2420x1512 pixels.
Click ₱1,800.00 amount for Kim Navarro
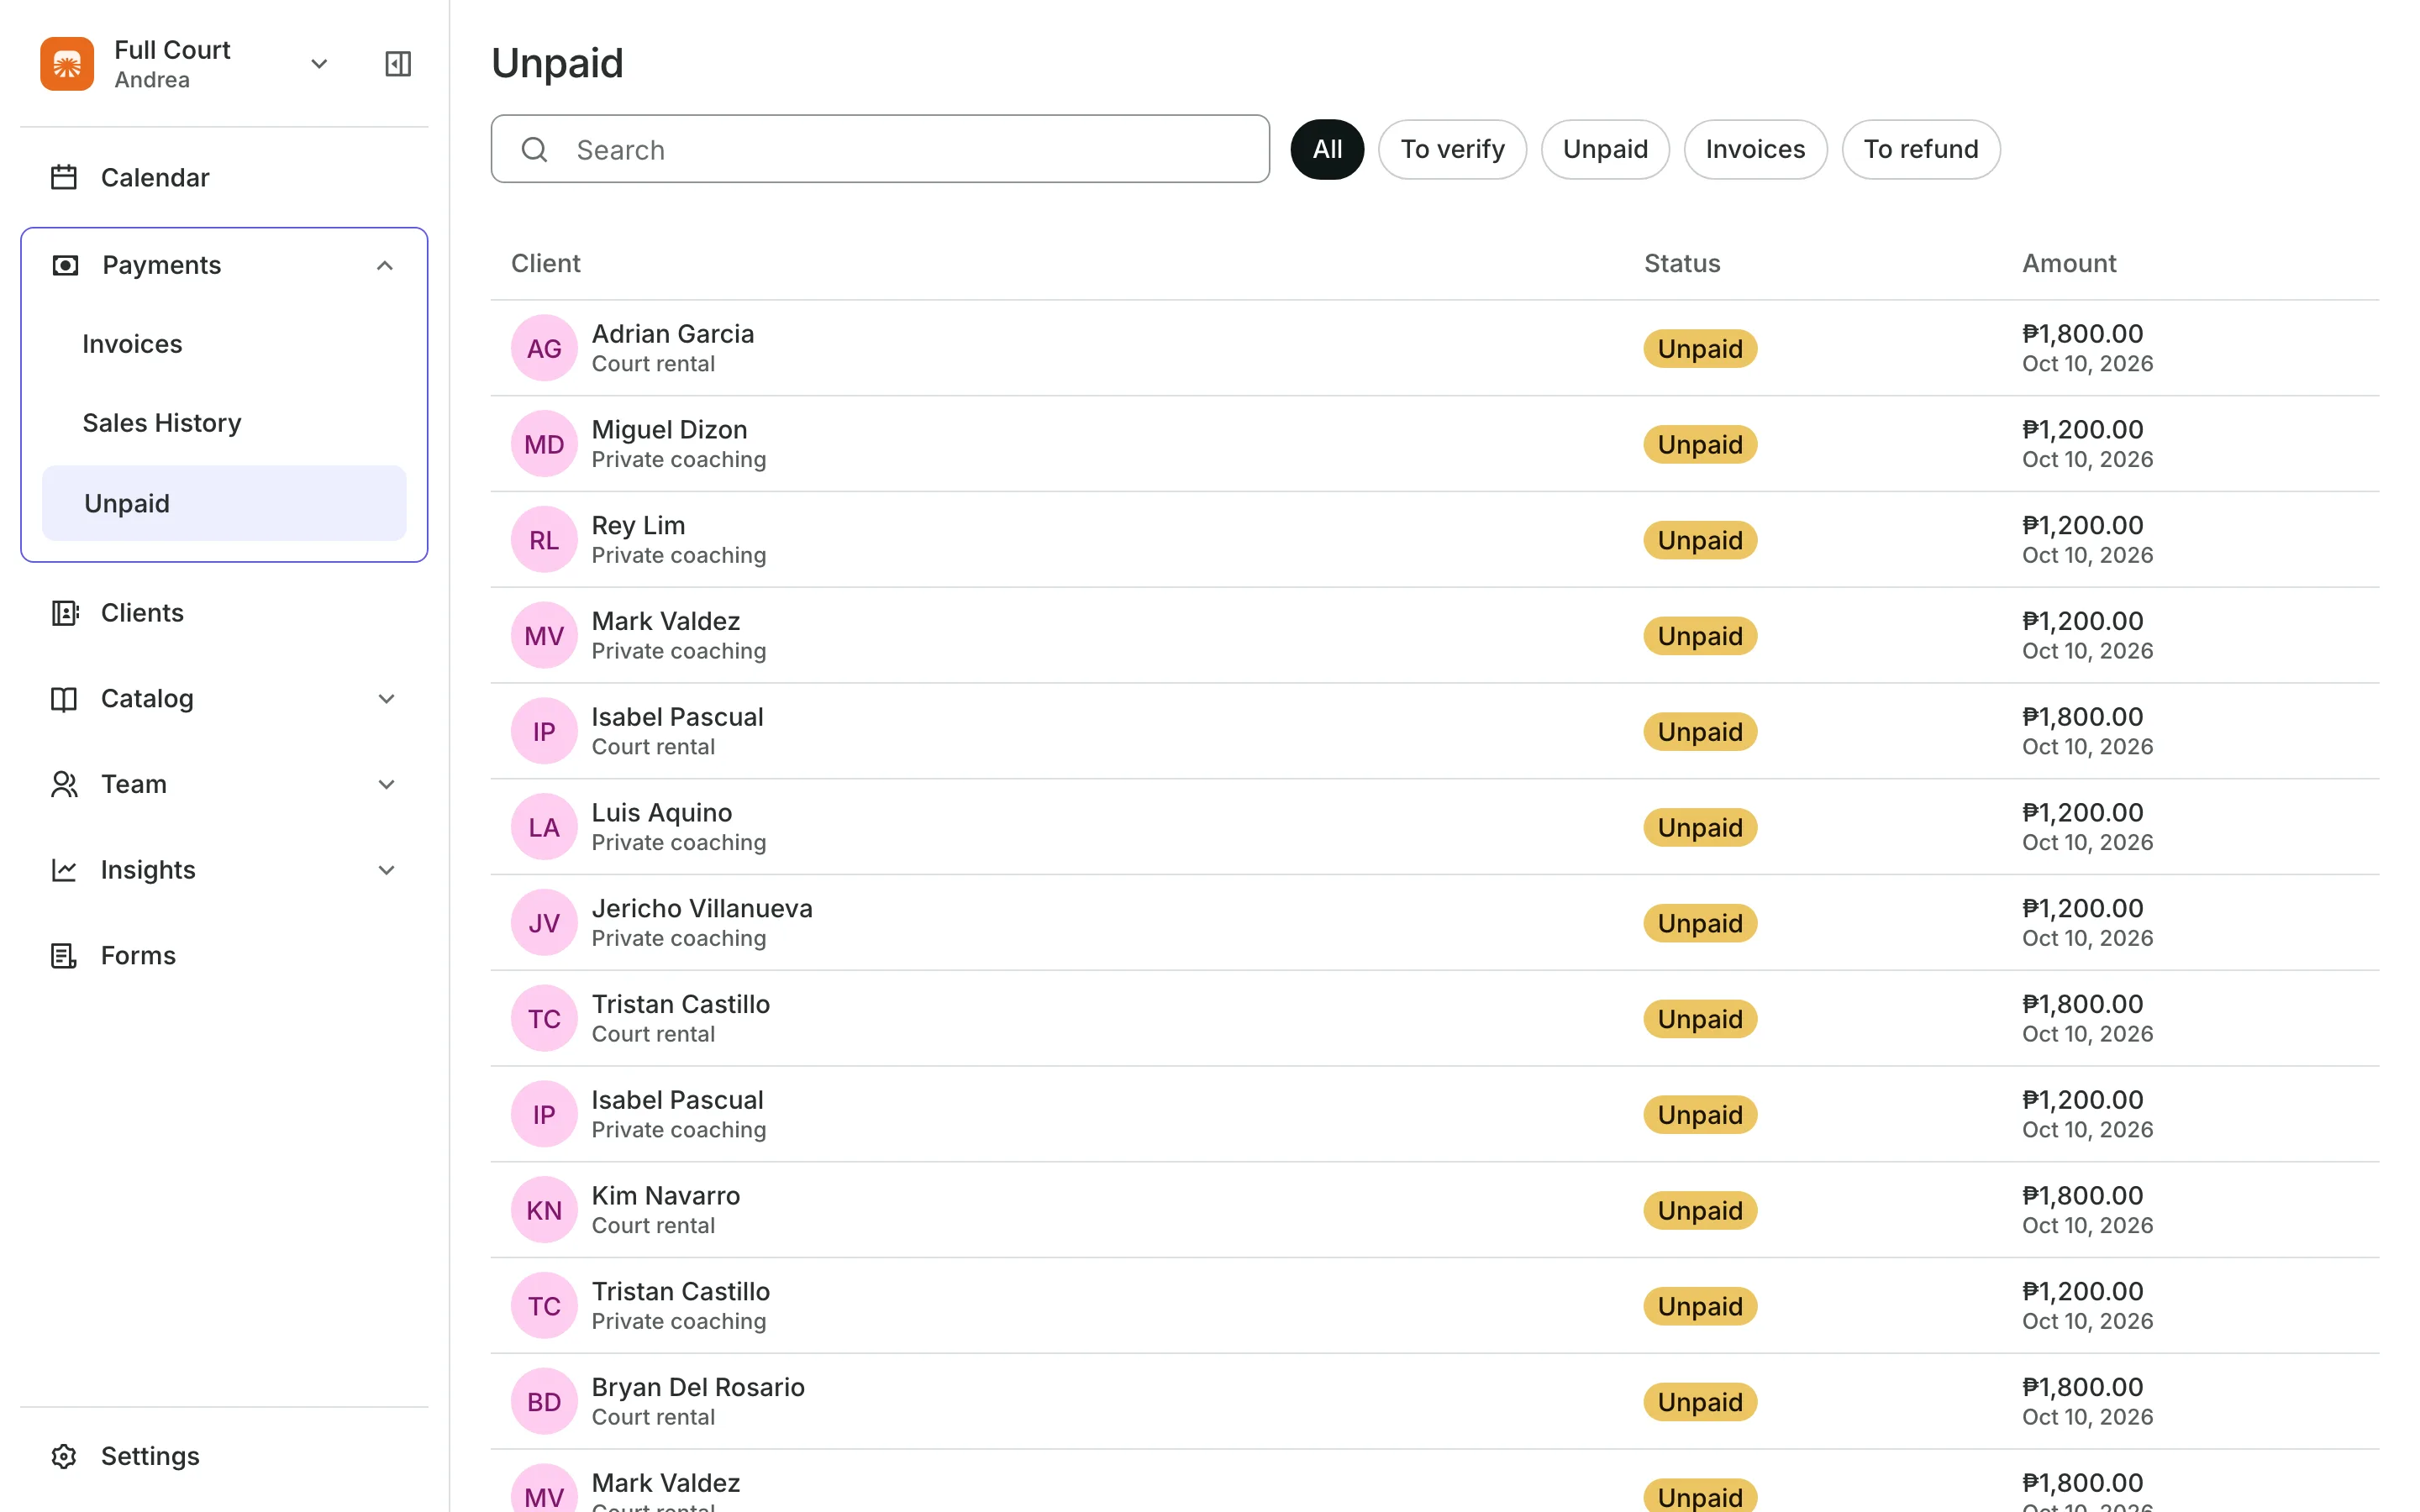point(2082,1196)
